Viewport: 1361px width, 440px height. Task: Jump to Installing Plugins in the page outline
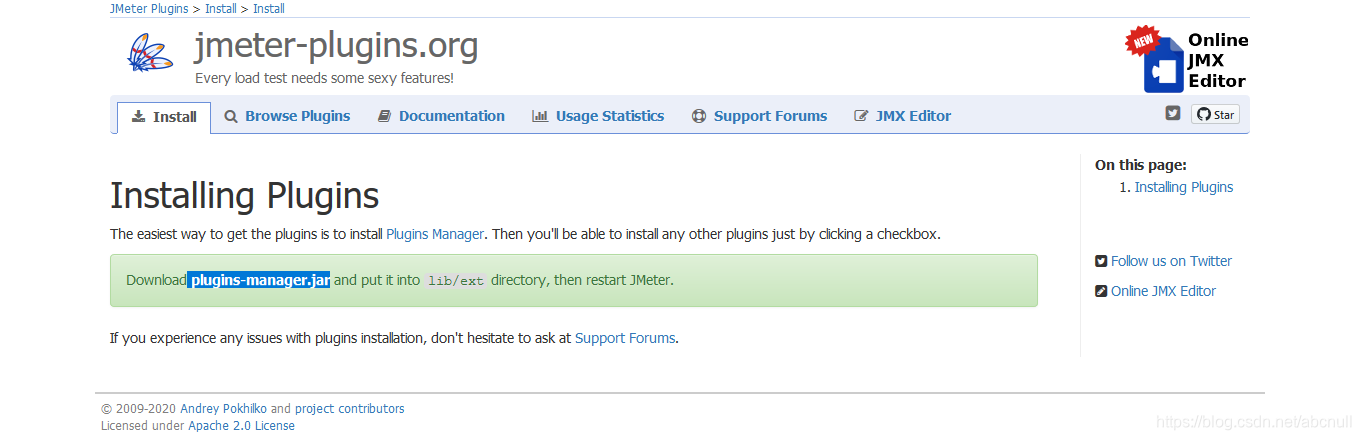click(1184, 187)
